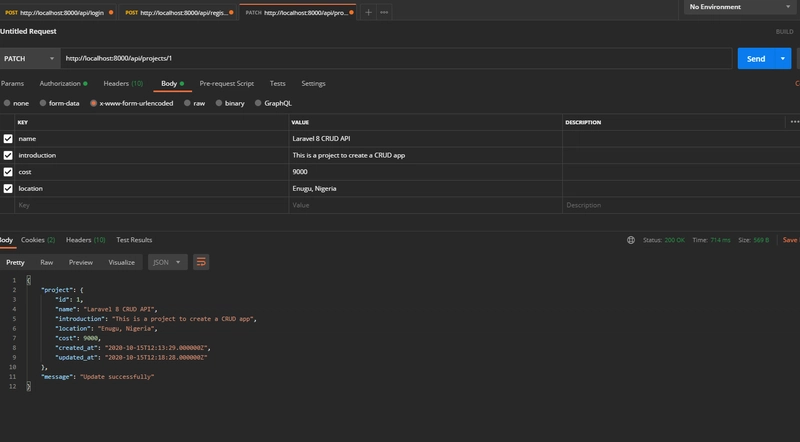Screen dimensions: 800x442
Task: Open tab options ellipsis menu
Action: click(384, 12)
